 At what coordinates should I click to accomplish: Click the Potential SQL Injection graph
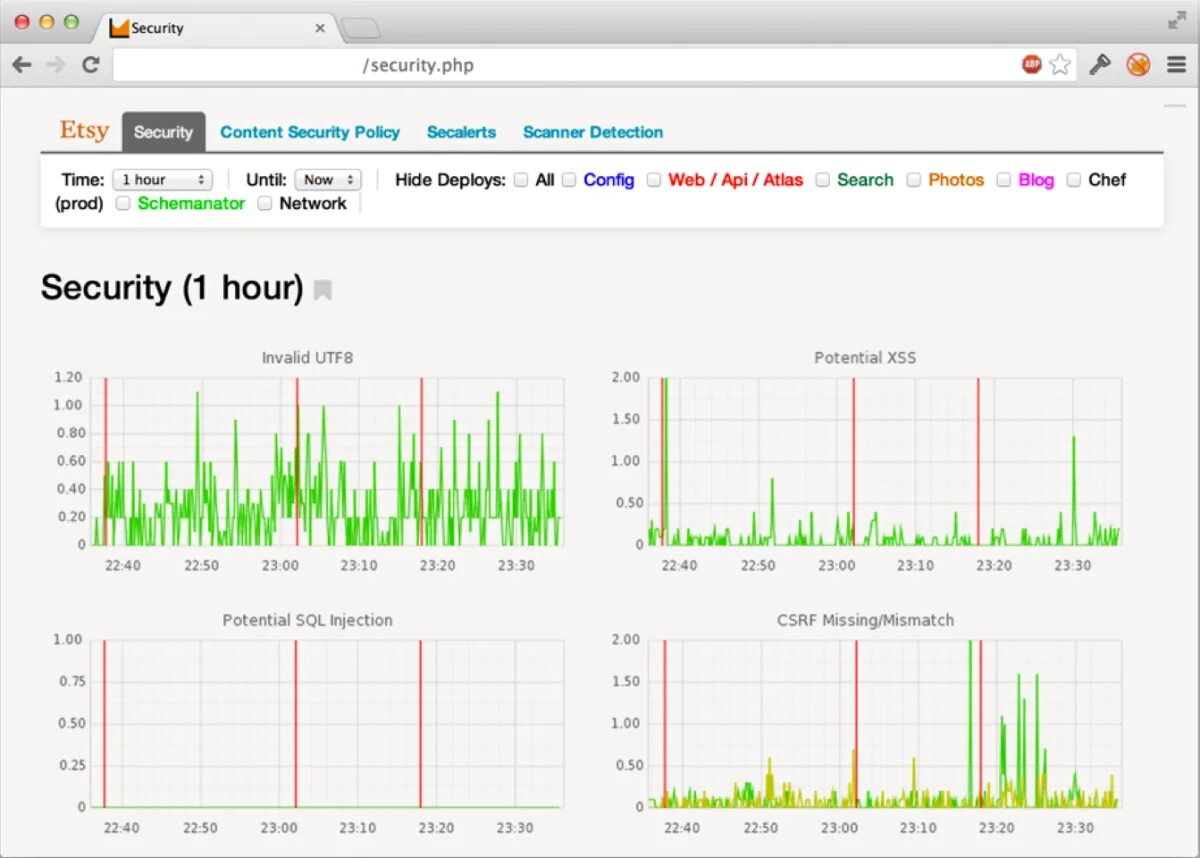click(308, 724)
